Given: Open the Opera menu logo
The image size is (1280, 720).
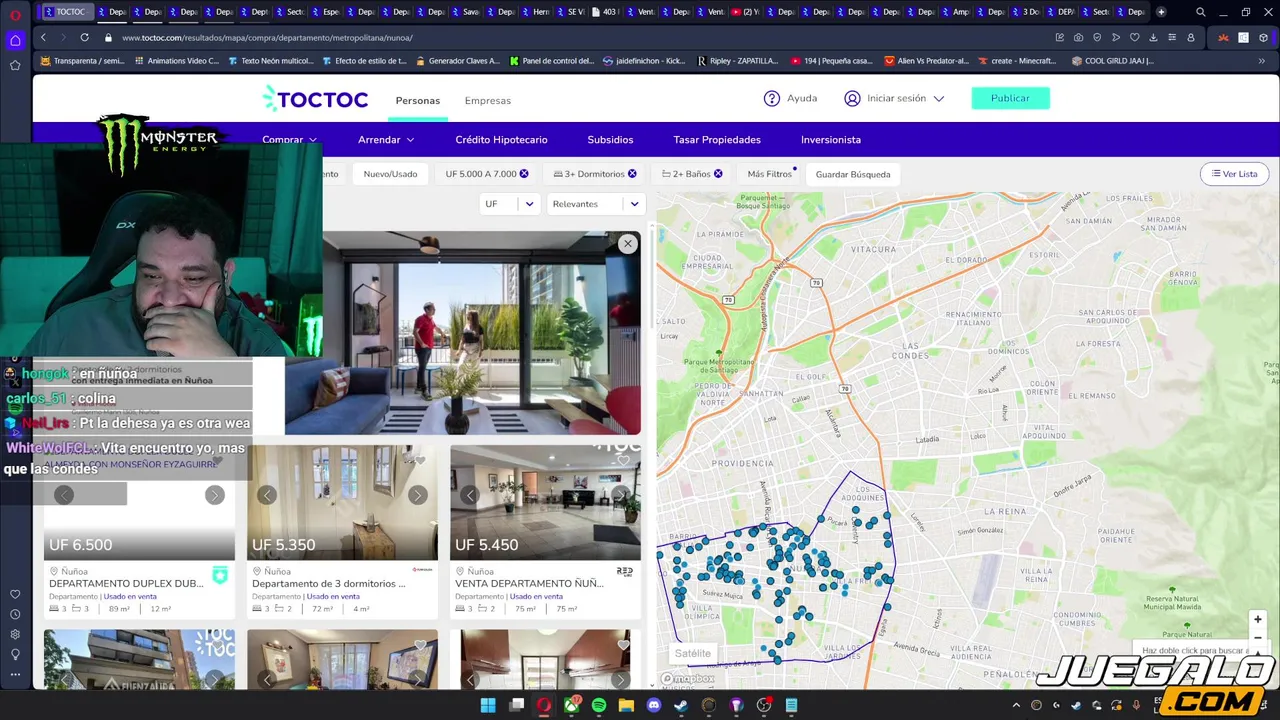Looking at the screenshot, I should point(15,14).
